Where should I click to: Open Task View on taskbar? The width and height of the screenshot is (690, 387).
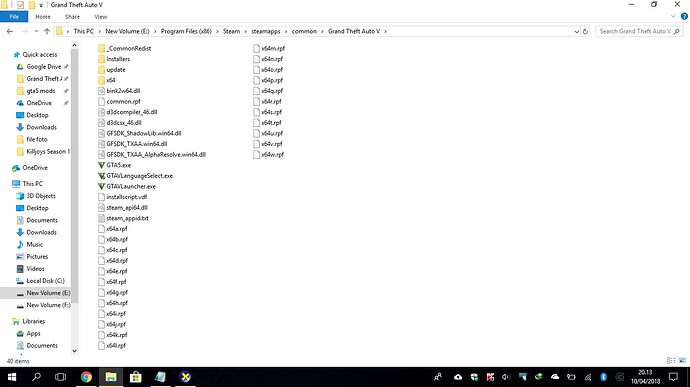tap(60, 377)
